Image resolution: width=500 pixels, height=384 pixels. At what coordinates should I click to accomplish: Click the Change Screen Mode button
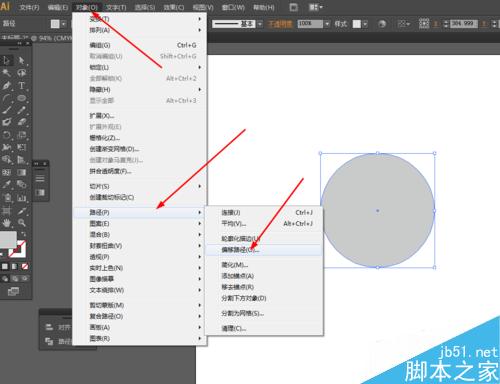click(x=13, y=292)
